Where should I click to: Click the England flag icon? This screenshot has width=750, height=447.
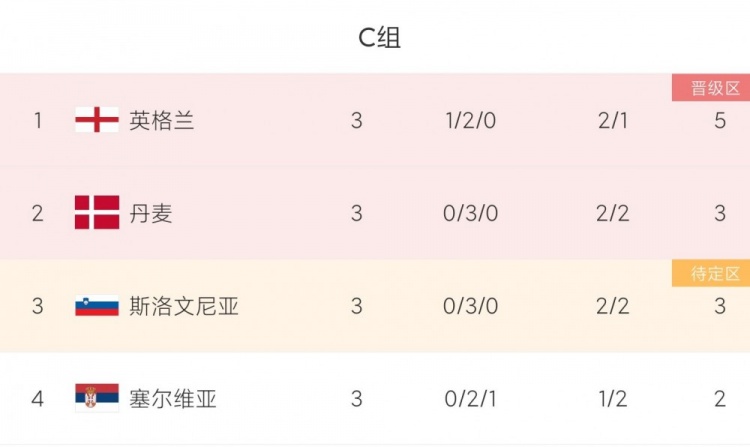tap(97, 120)
